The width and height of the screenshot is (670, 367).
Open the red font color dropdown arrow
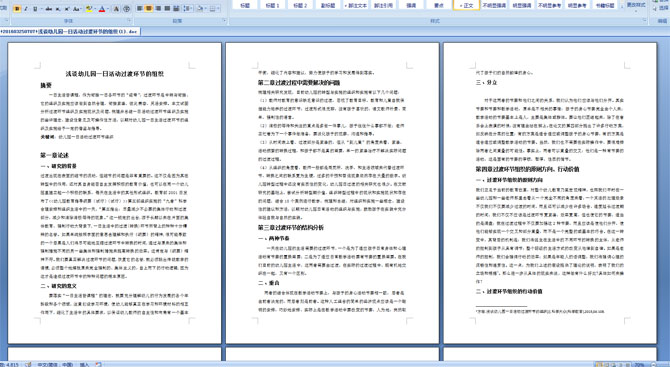pyautogui.click(x=108, y=9)
